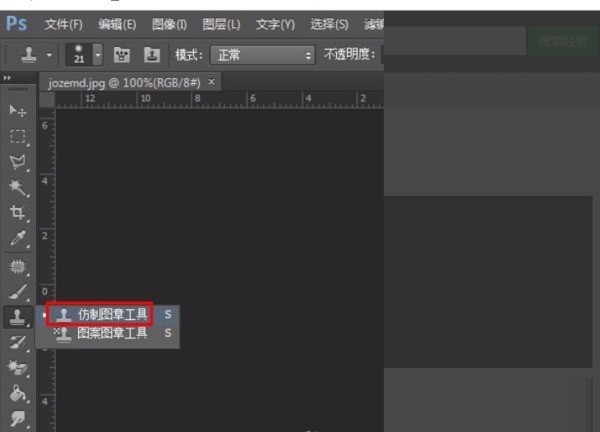Click the 不透明度 label

click(x=349, y=55)
